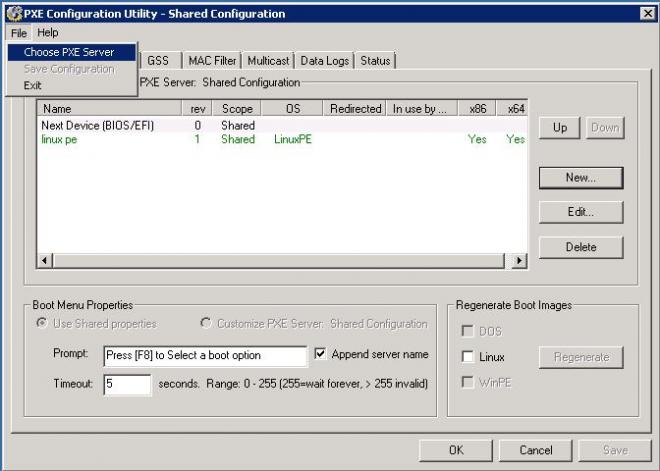
Task: Click the Delete button
Action: pos(581,247)
